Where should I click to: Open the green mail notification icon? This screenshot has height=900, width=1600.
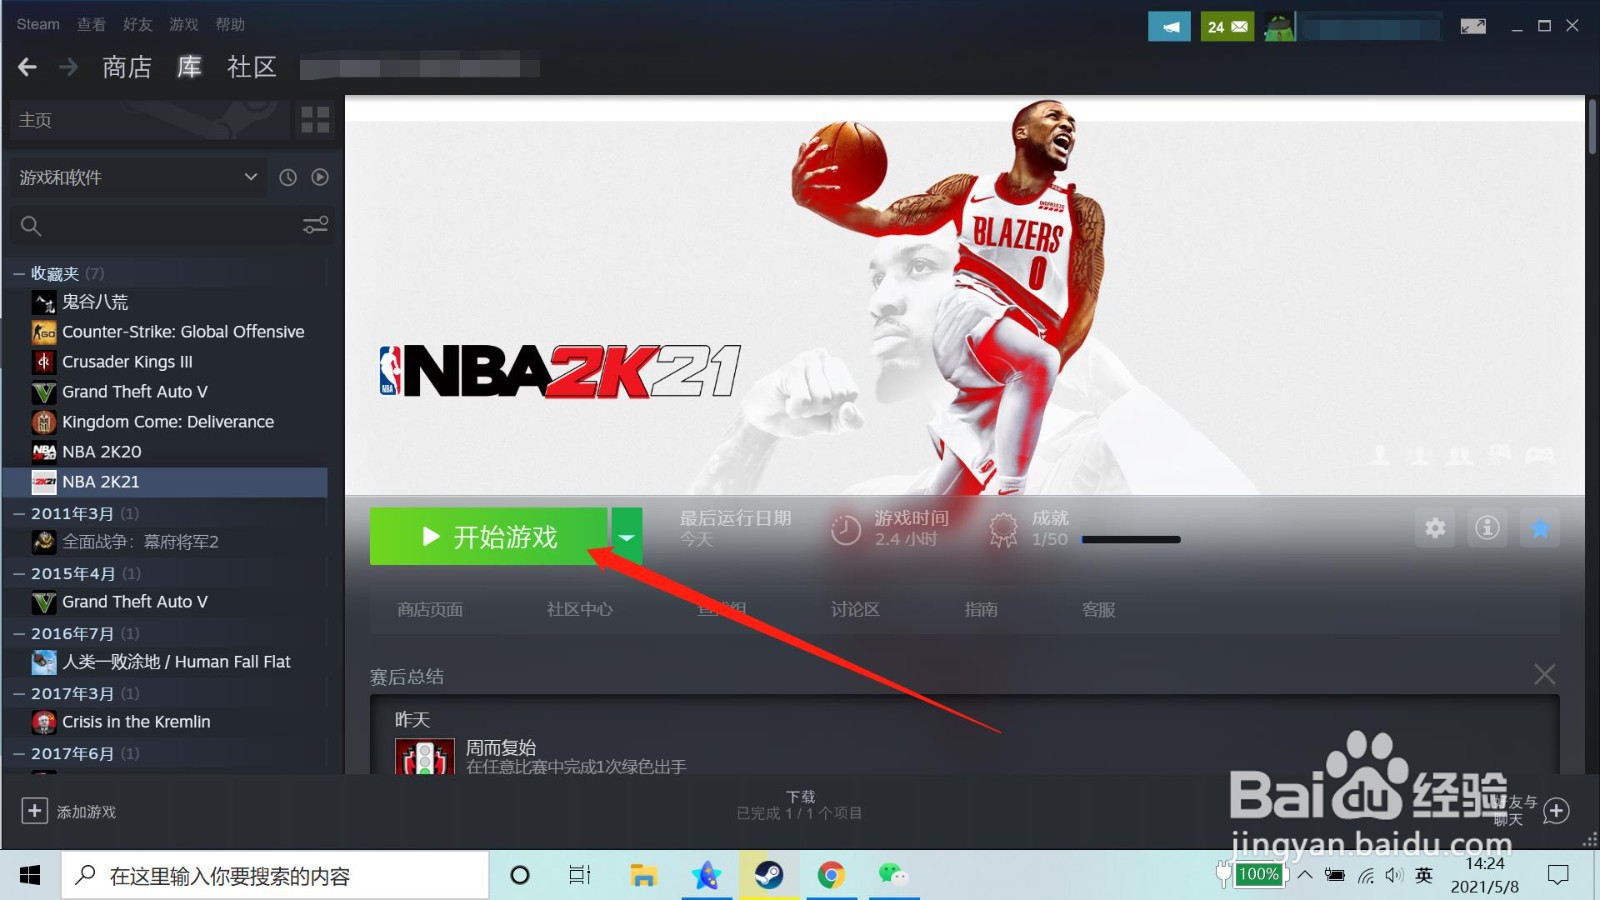pos(1227,25)
